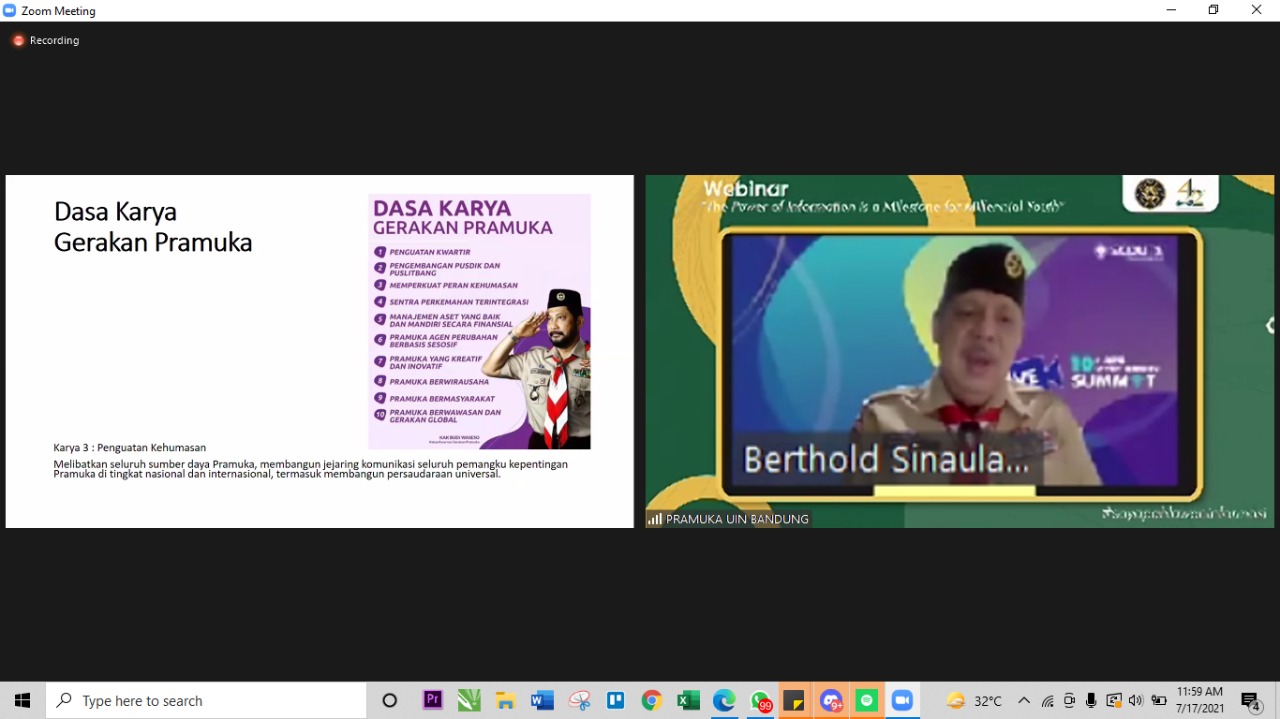The image size is (1280, 719).
Task: Click the red Recording indicator
Action: [18, 40]
